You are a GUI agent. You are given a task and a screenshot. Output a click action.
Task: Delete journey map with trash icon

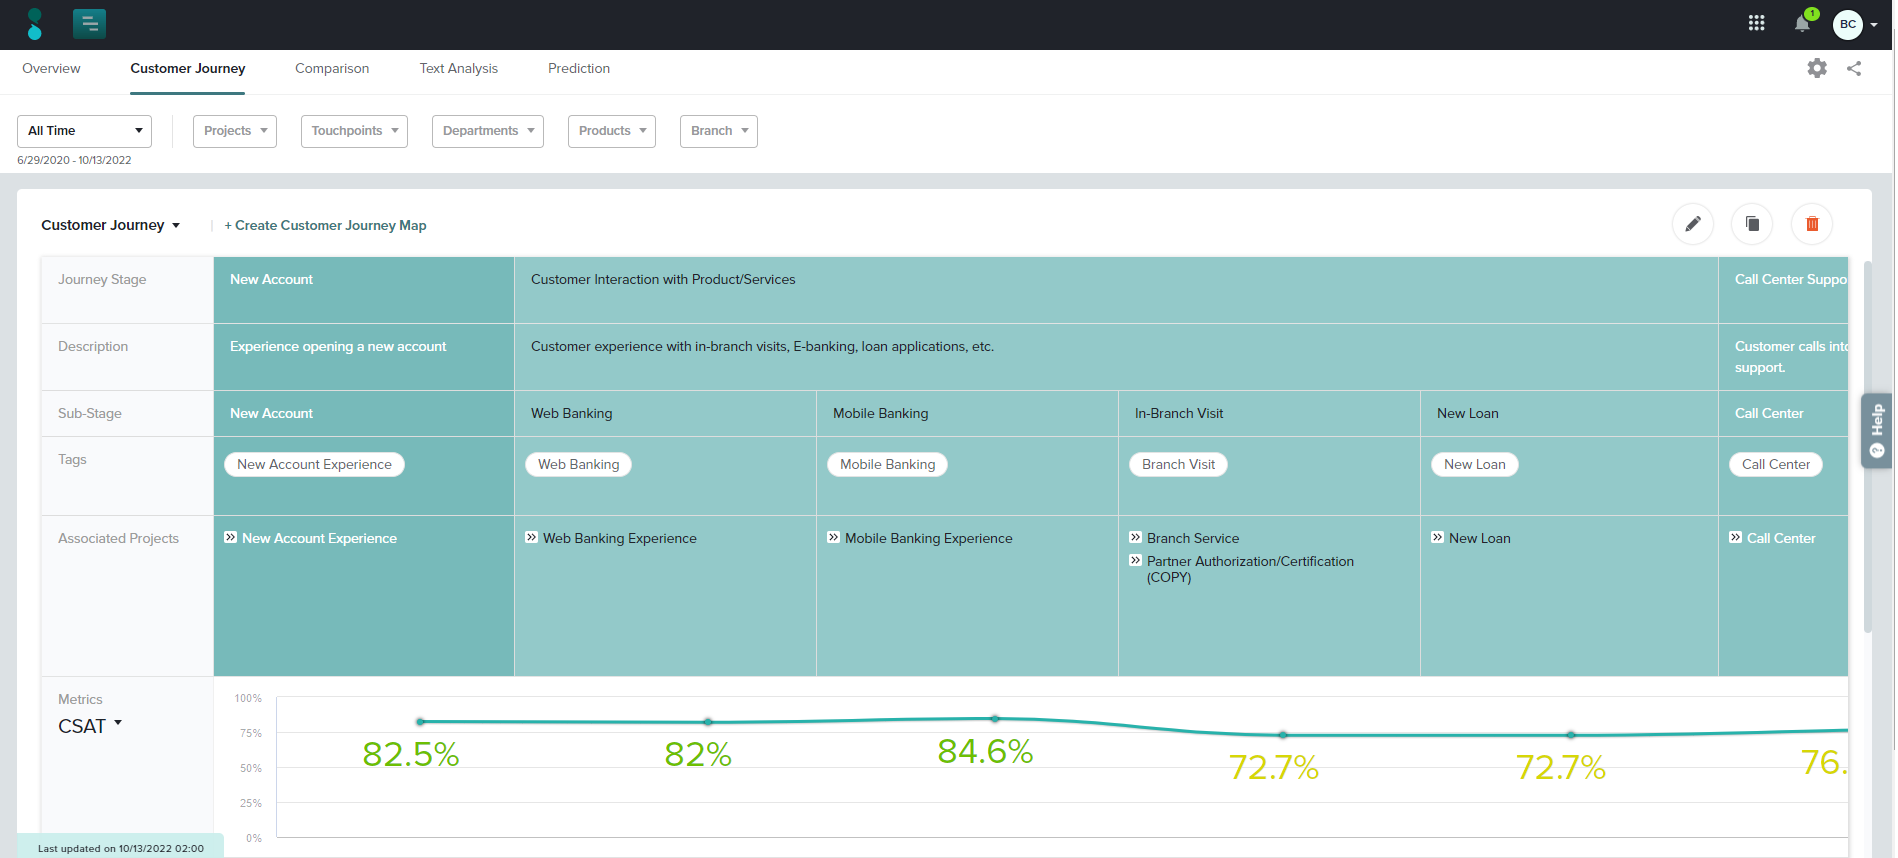pyautogui.click(x=1811, y=224)
